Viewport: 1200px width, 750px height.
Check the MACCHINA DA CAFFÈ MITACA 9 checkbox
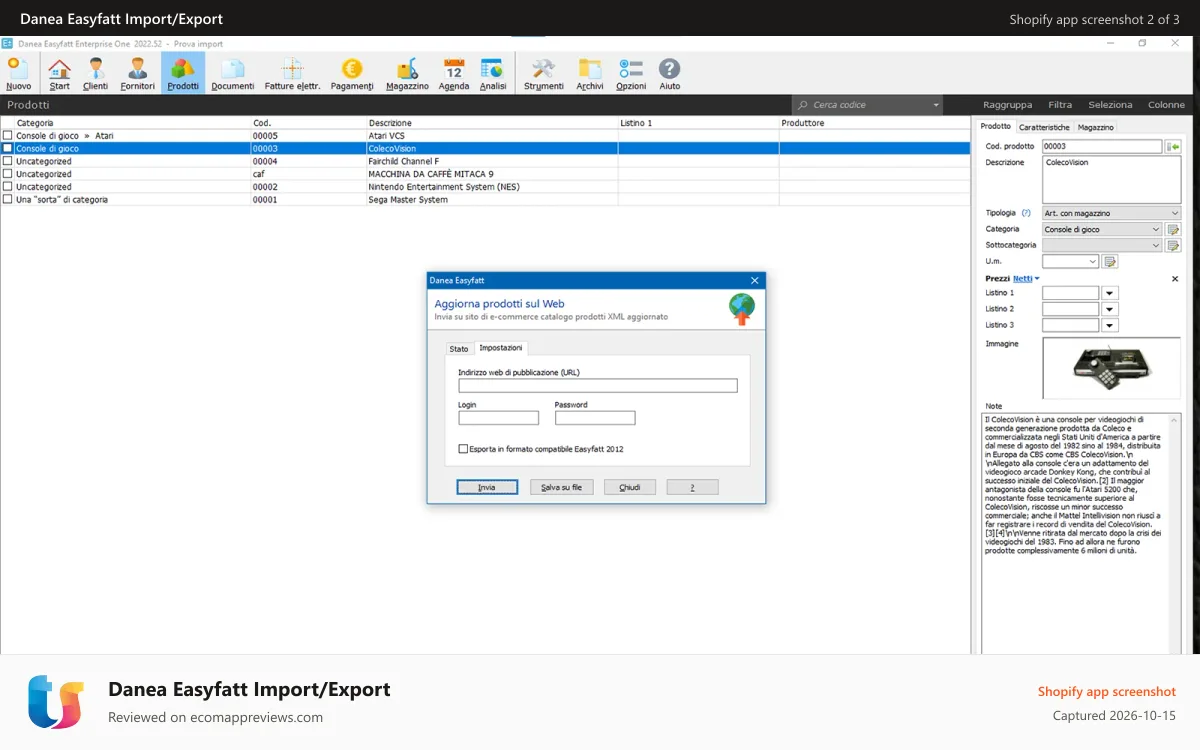coord(8,174)
